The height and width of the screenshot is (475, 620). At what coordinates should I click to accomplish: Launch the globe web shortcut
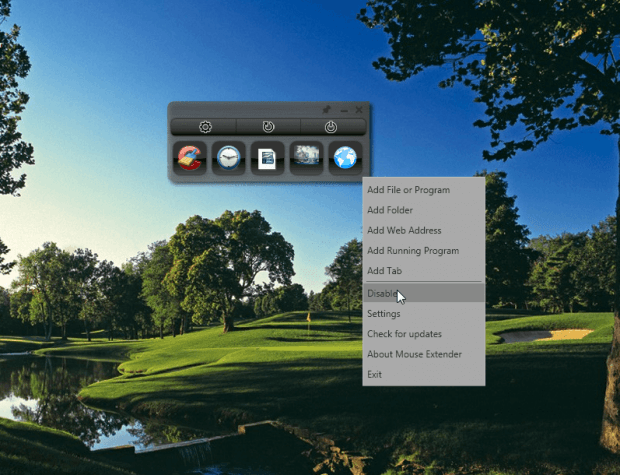click(345, 158)
